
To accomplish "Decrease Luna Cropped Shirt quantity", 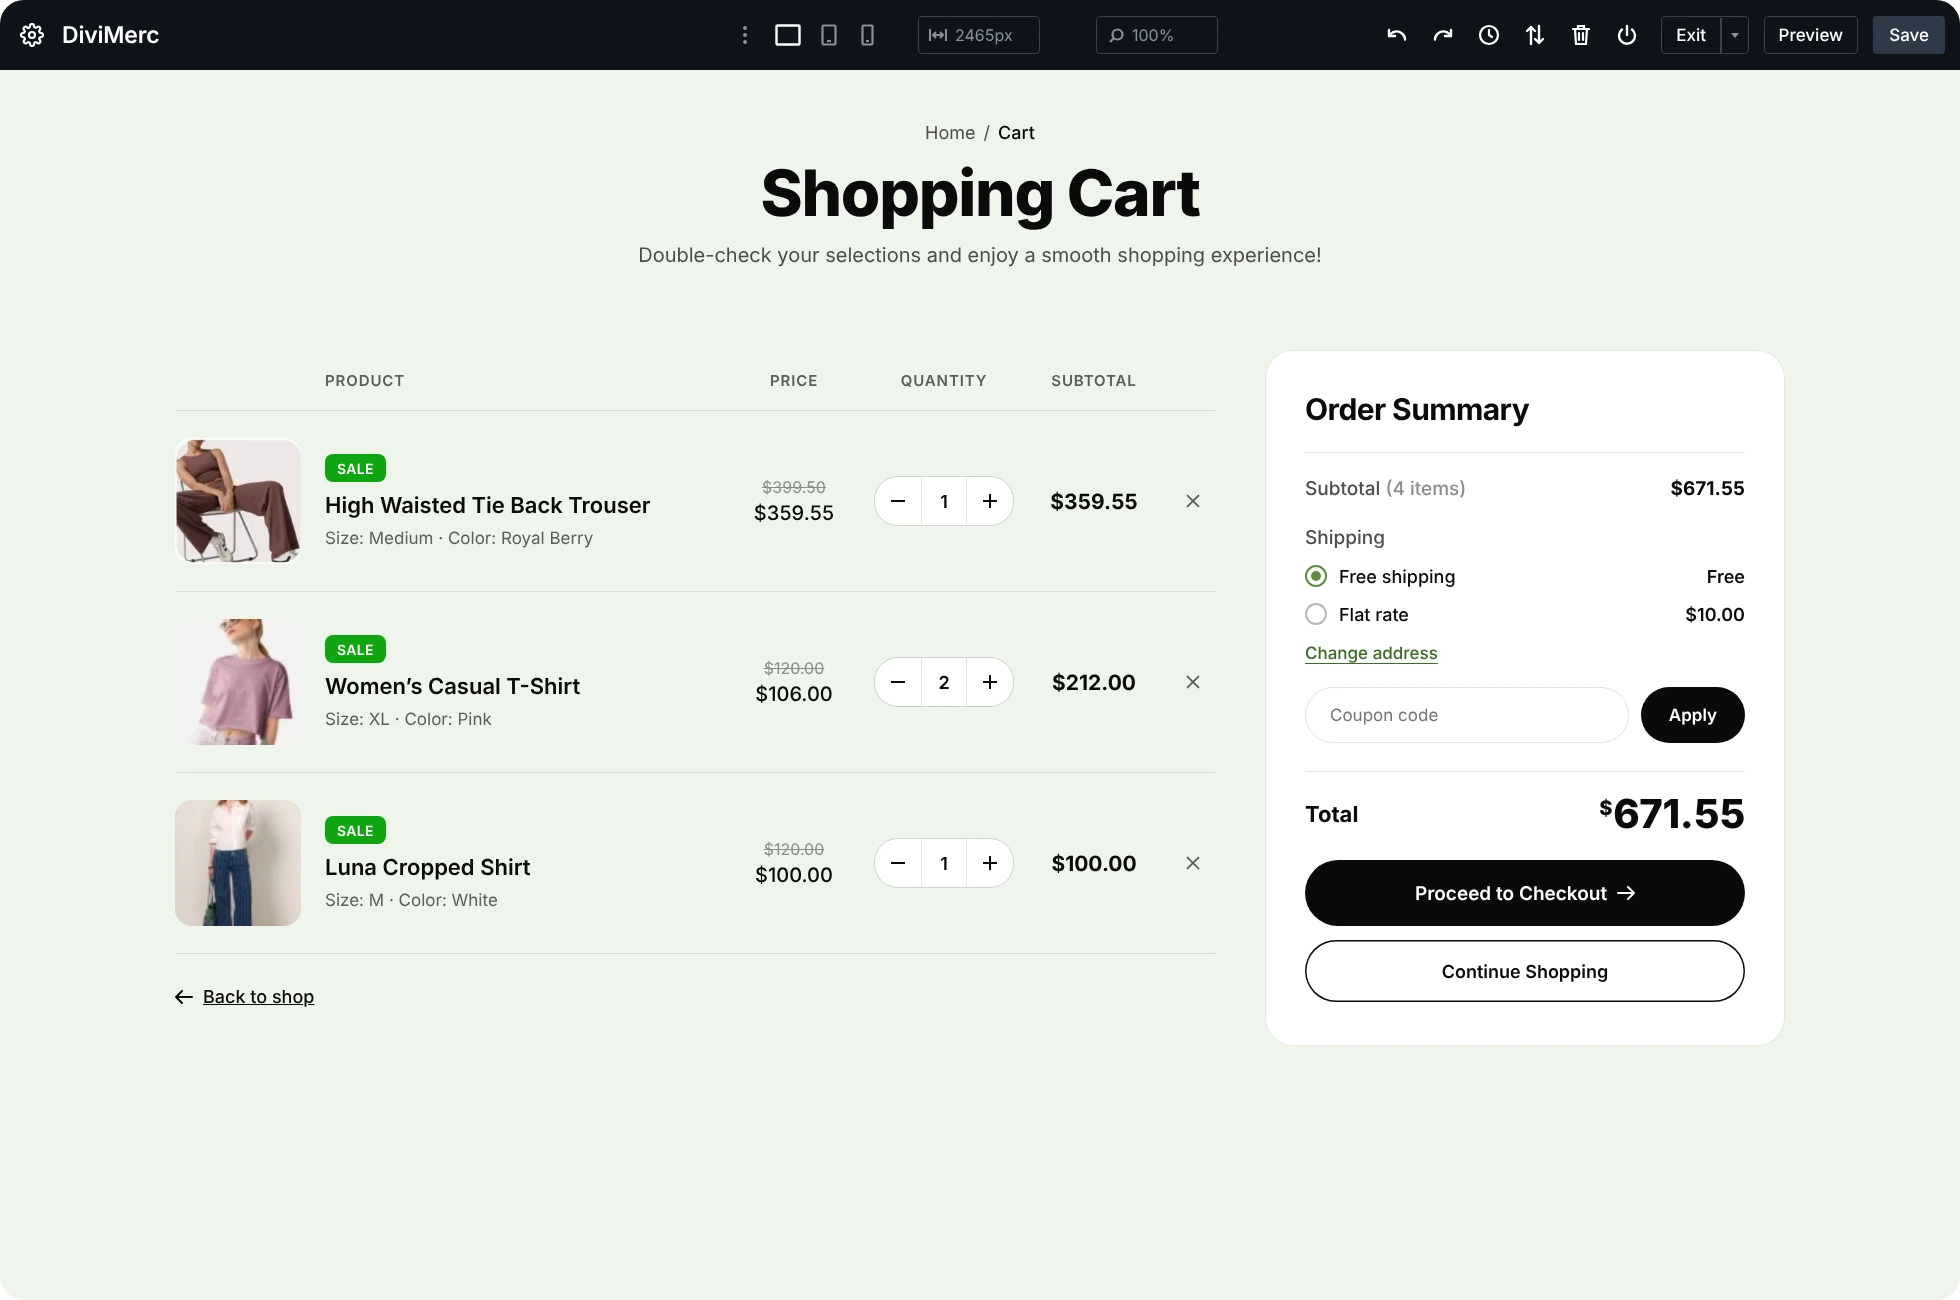I will (x=898, y=863).
